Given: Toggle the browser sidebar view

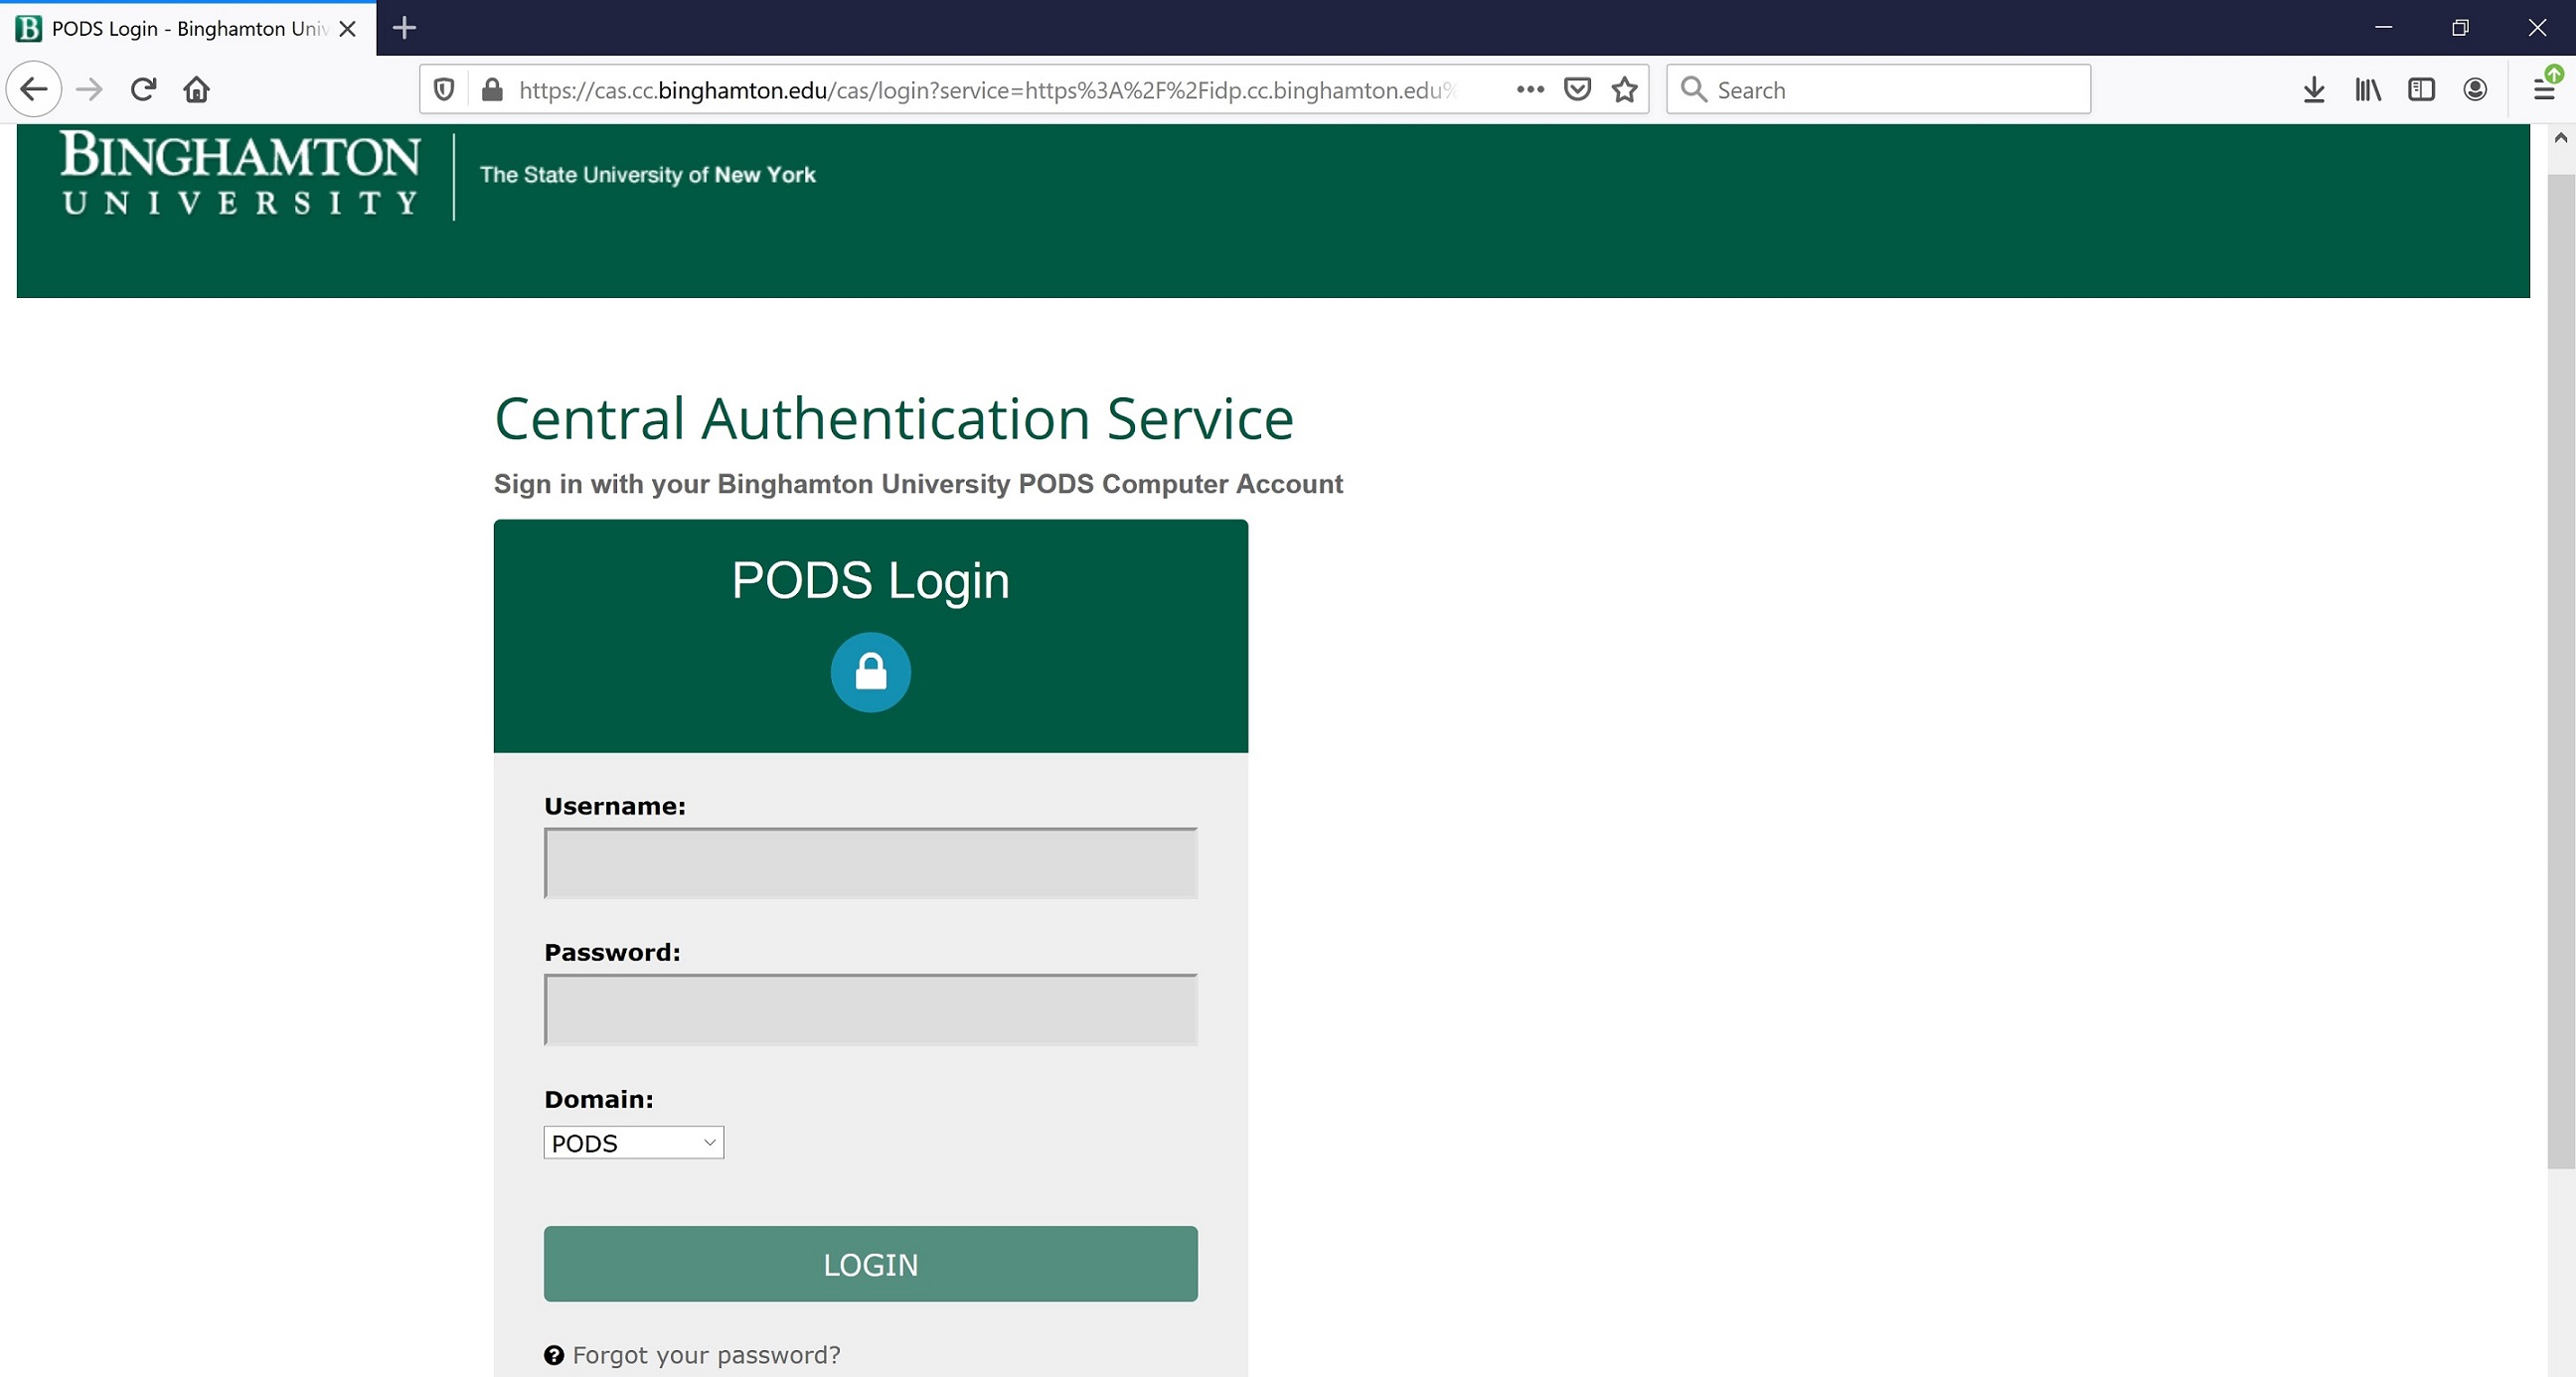Looking at the screenshot, I should pos(2421,90).
